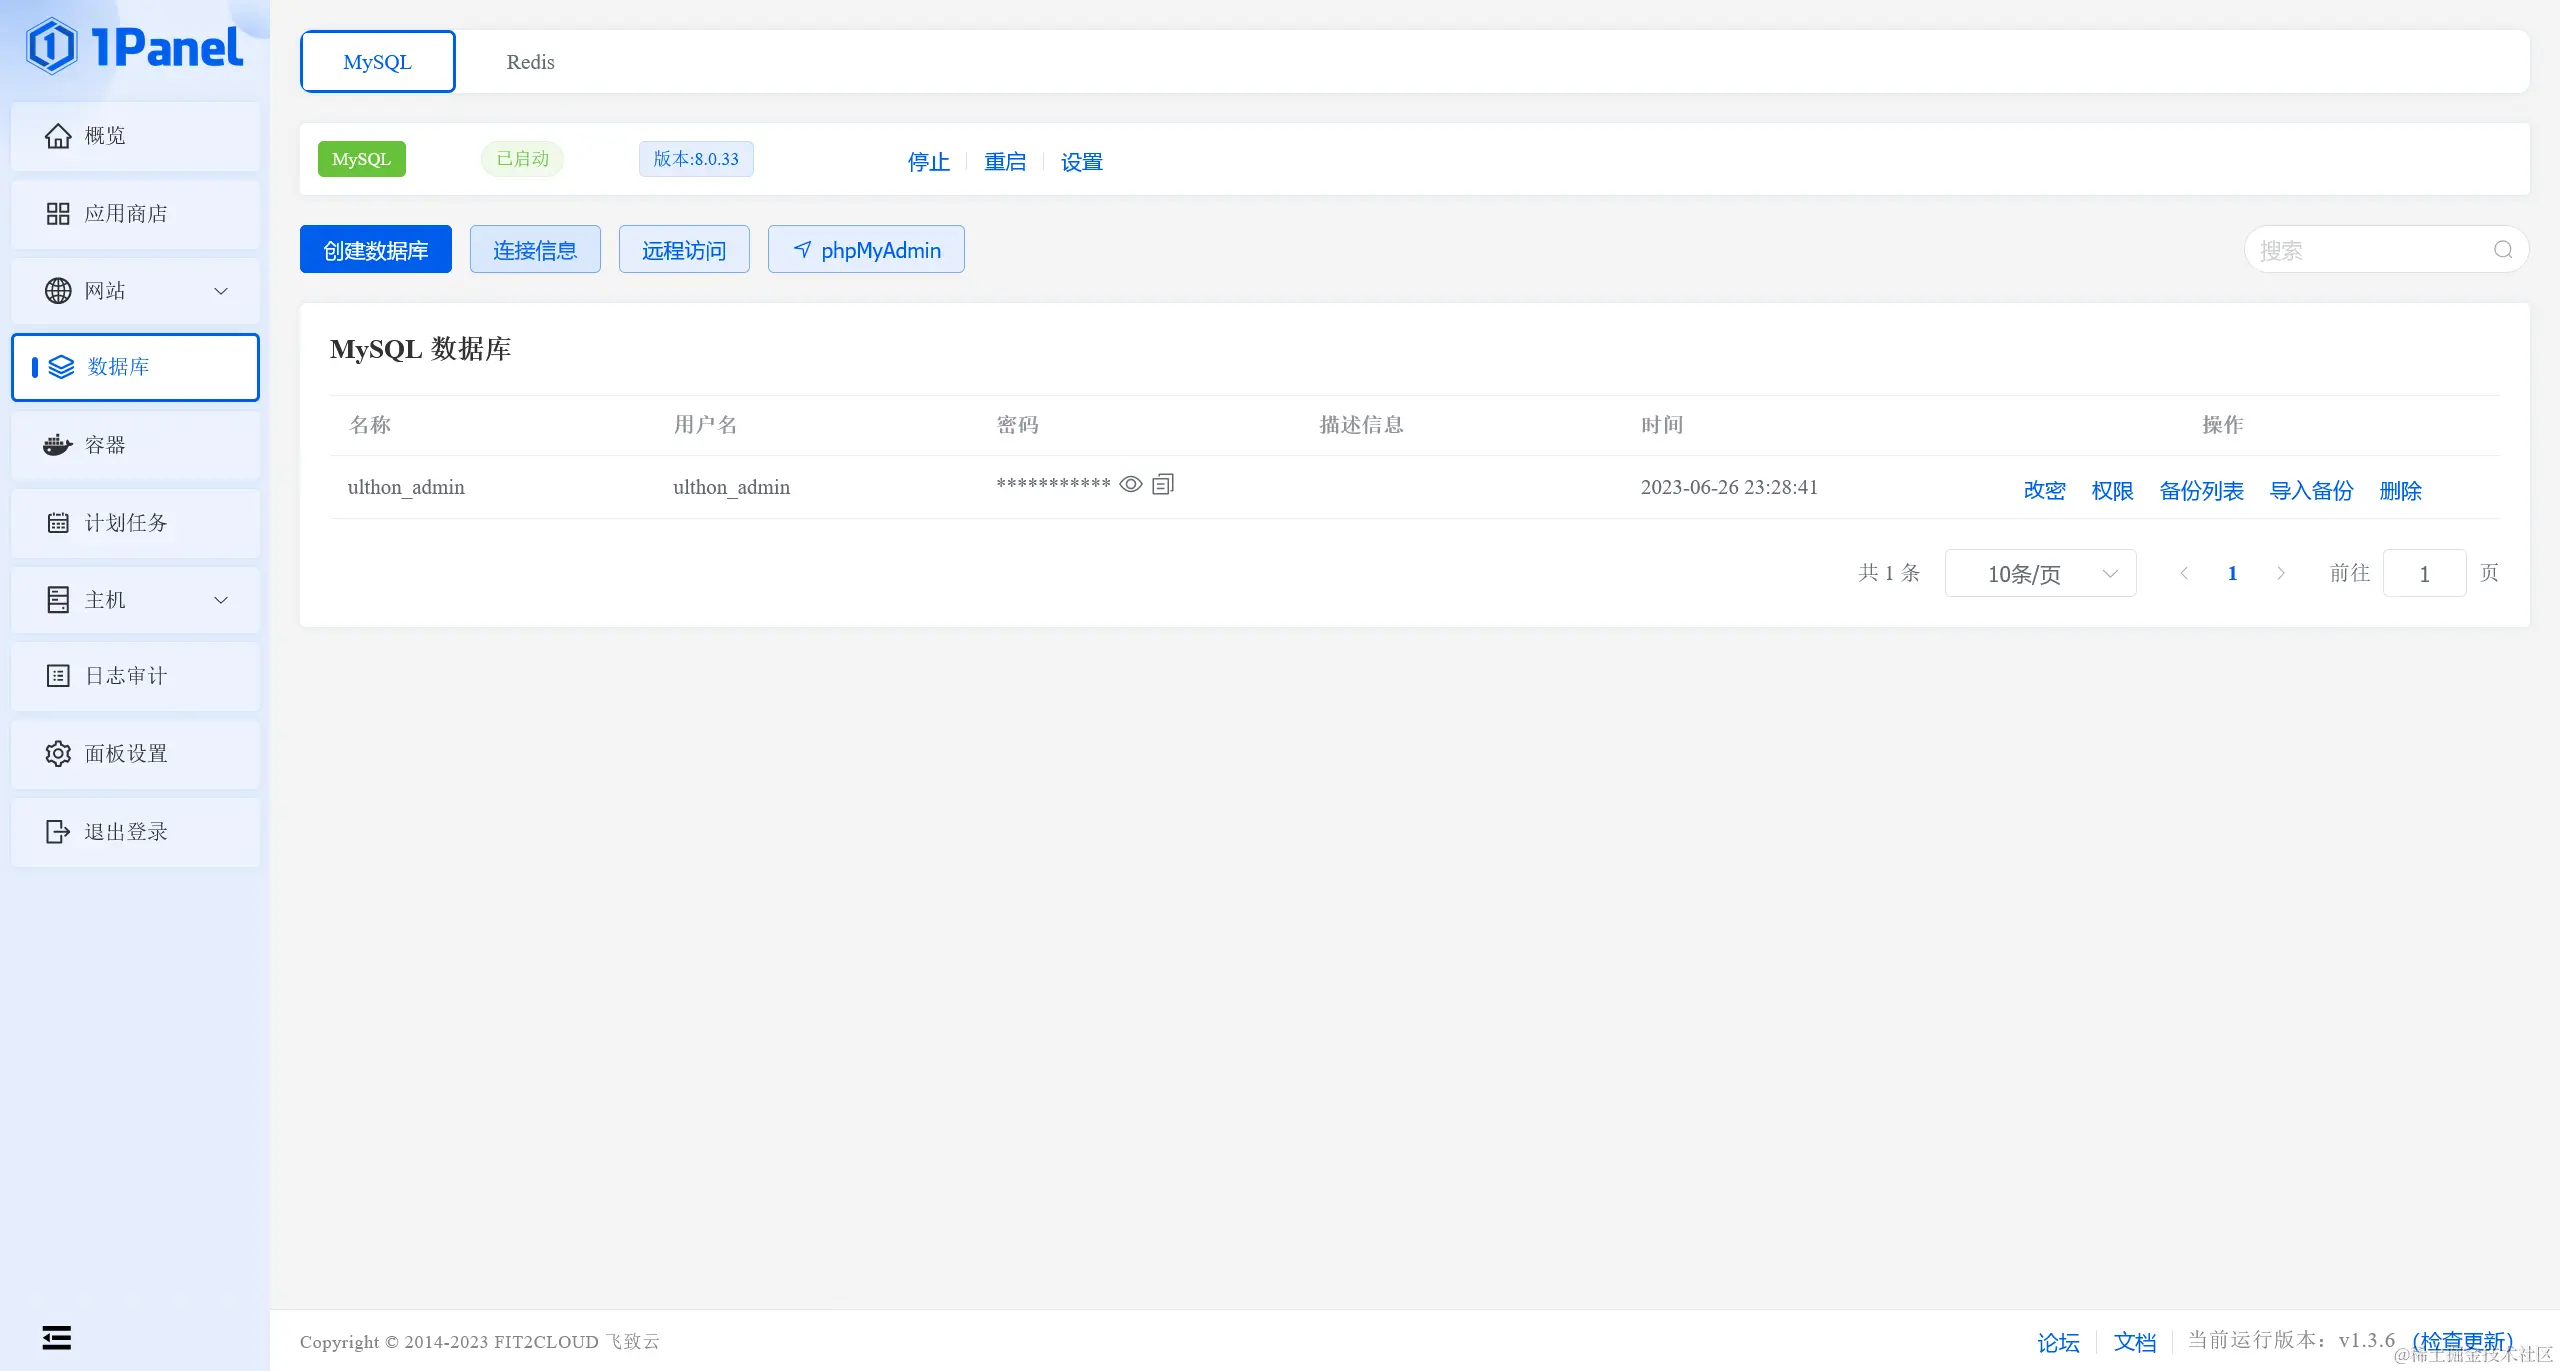
Task: Expand the 主机 (Host) submenu chevron
Action: 221,600
